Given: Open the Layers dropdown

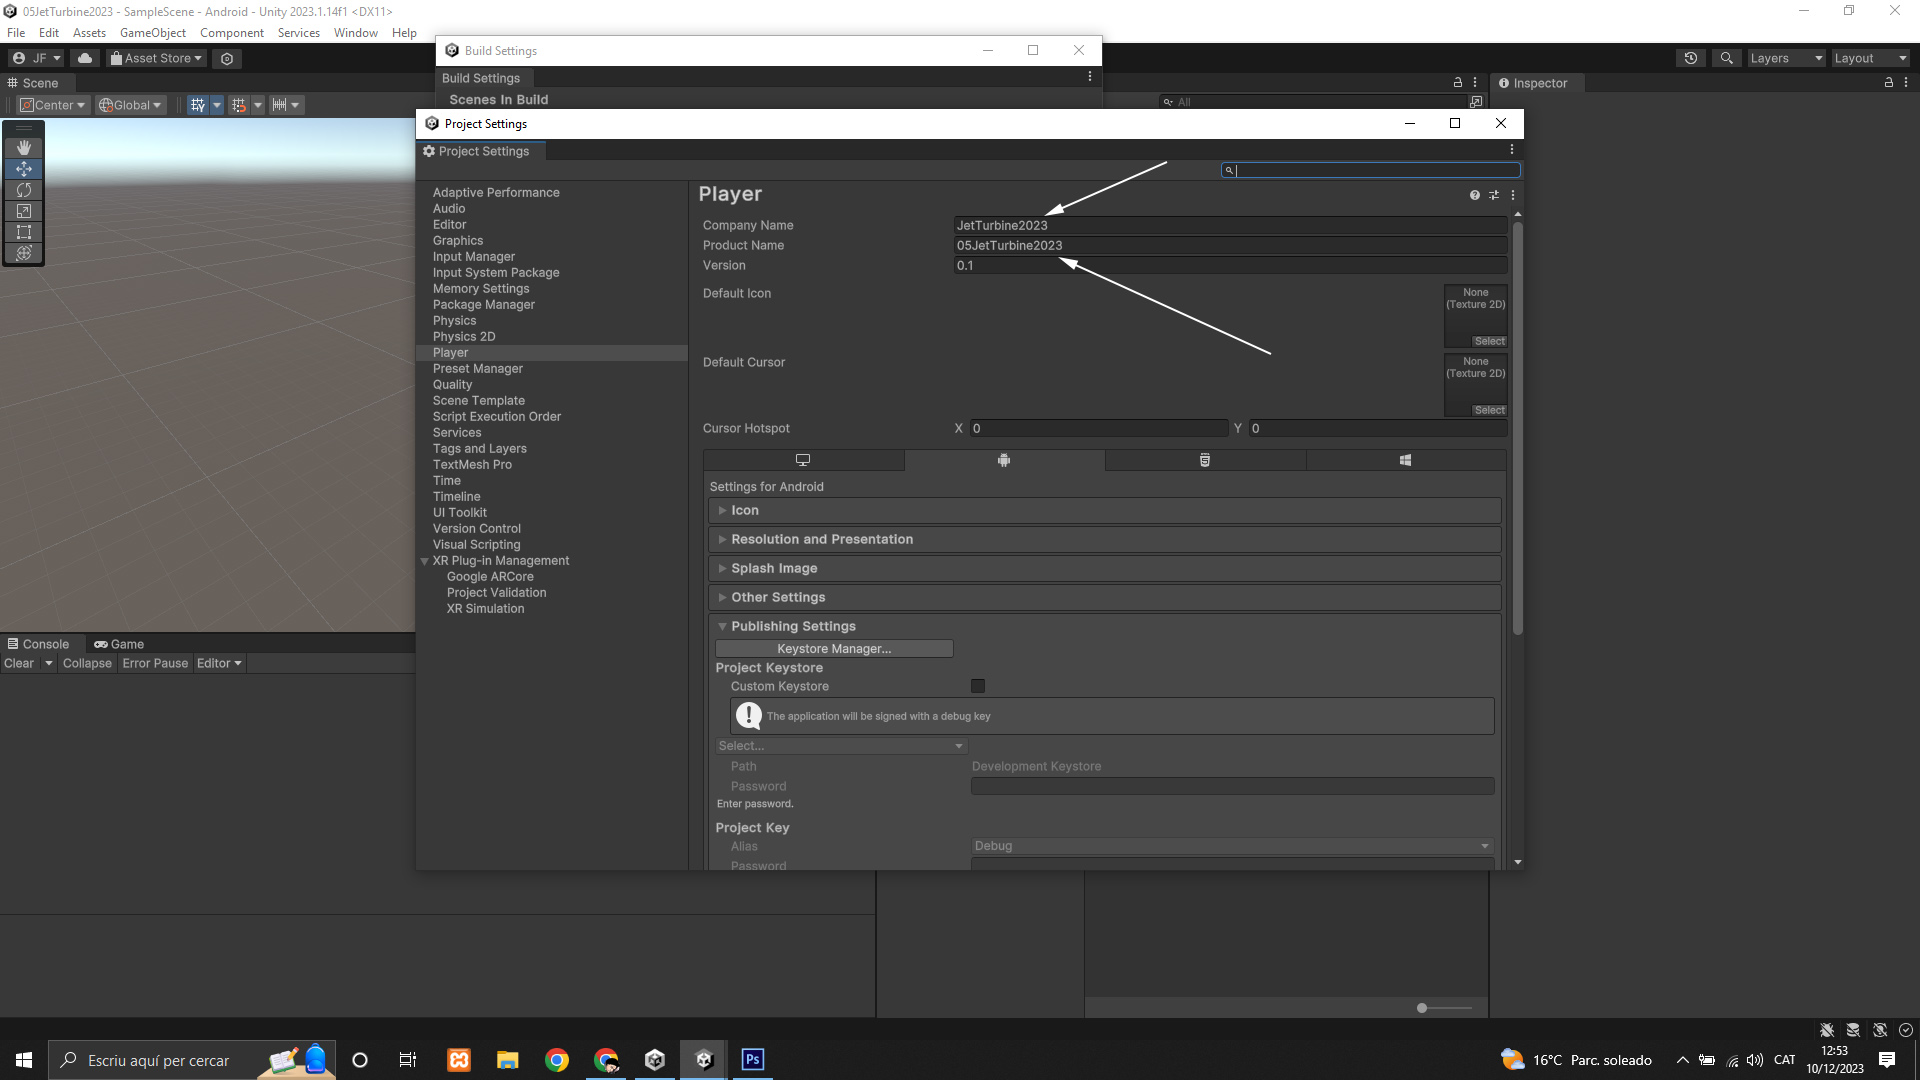Looking at the screenshot, I should pyautogui.click(x=1785, y=58).
